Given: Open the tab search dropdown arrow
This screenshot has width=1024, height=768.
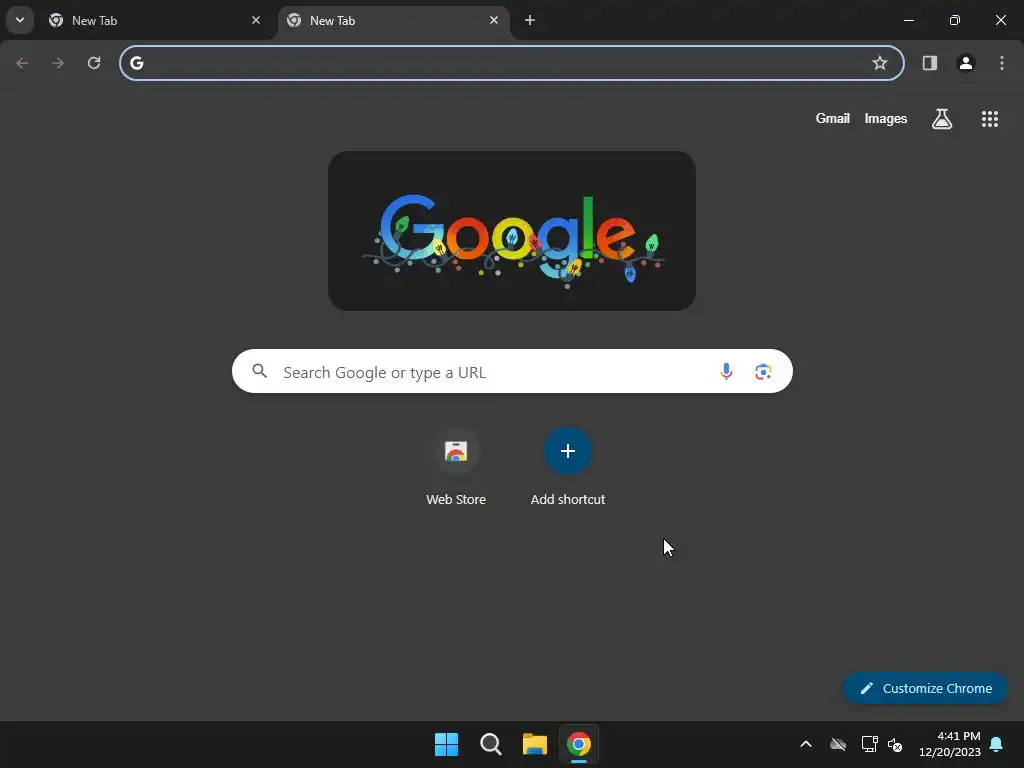Looking at the screenshot, I should [x=20, y=20].
